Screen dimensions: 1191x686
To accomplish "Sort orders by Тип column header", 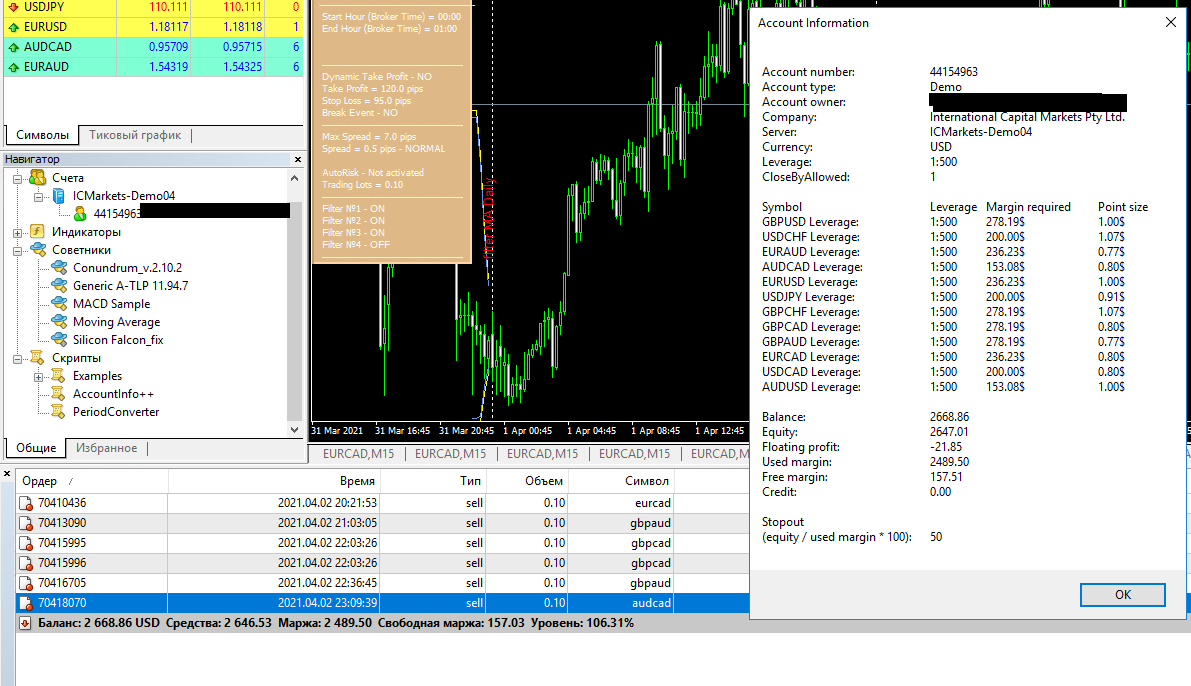I will (x=434, y=481).
